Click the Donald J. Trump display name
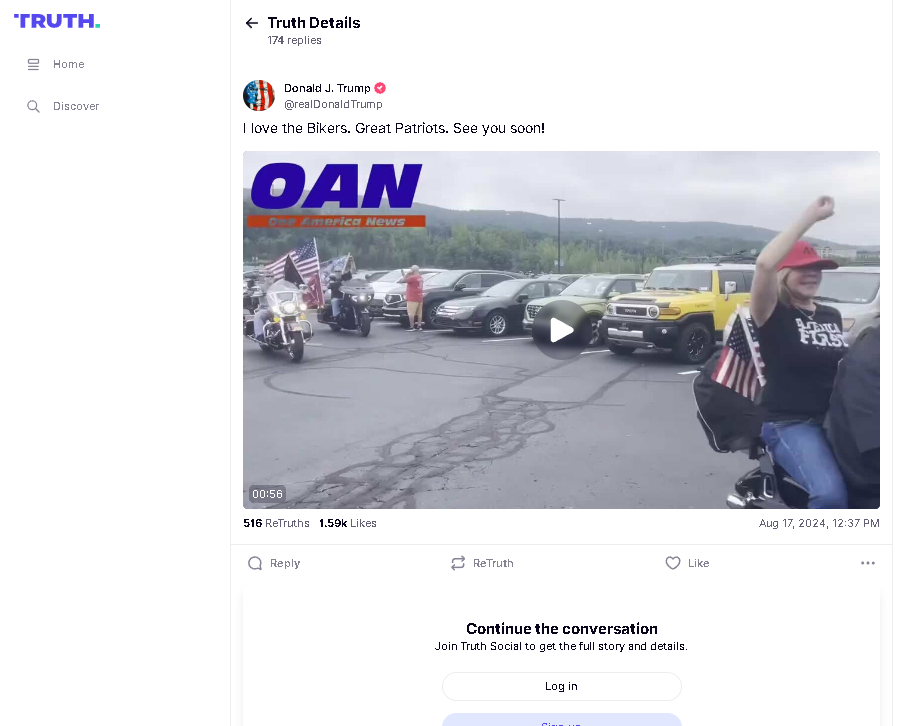902x726 pixels. 327,88
